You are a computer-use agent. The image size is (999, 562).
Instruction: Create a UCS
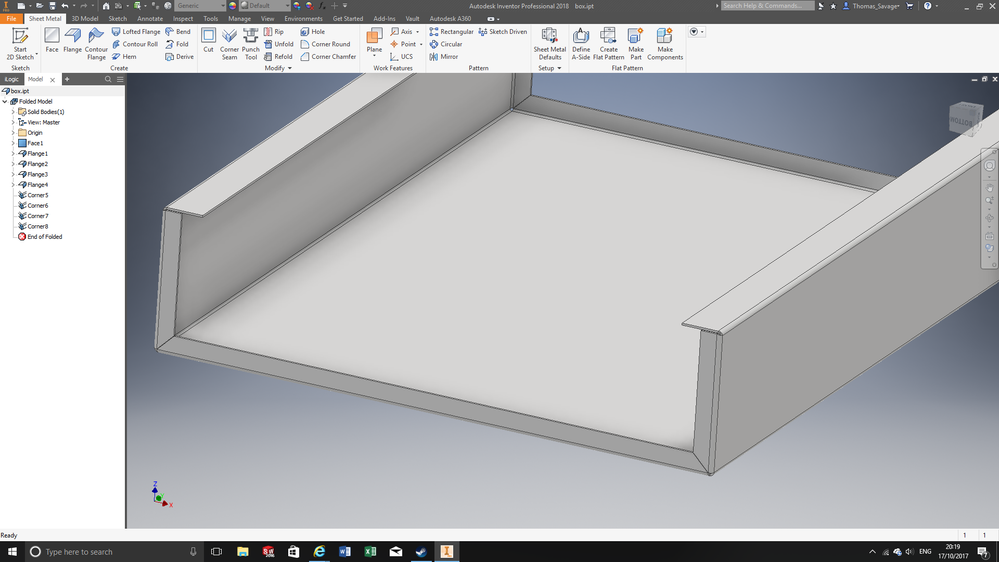(x=401, y=57)
